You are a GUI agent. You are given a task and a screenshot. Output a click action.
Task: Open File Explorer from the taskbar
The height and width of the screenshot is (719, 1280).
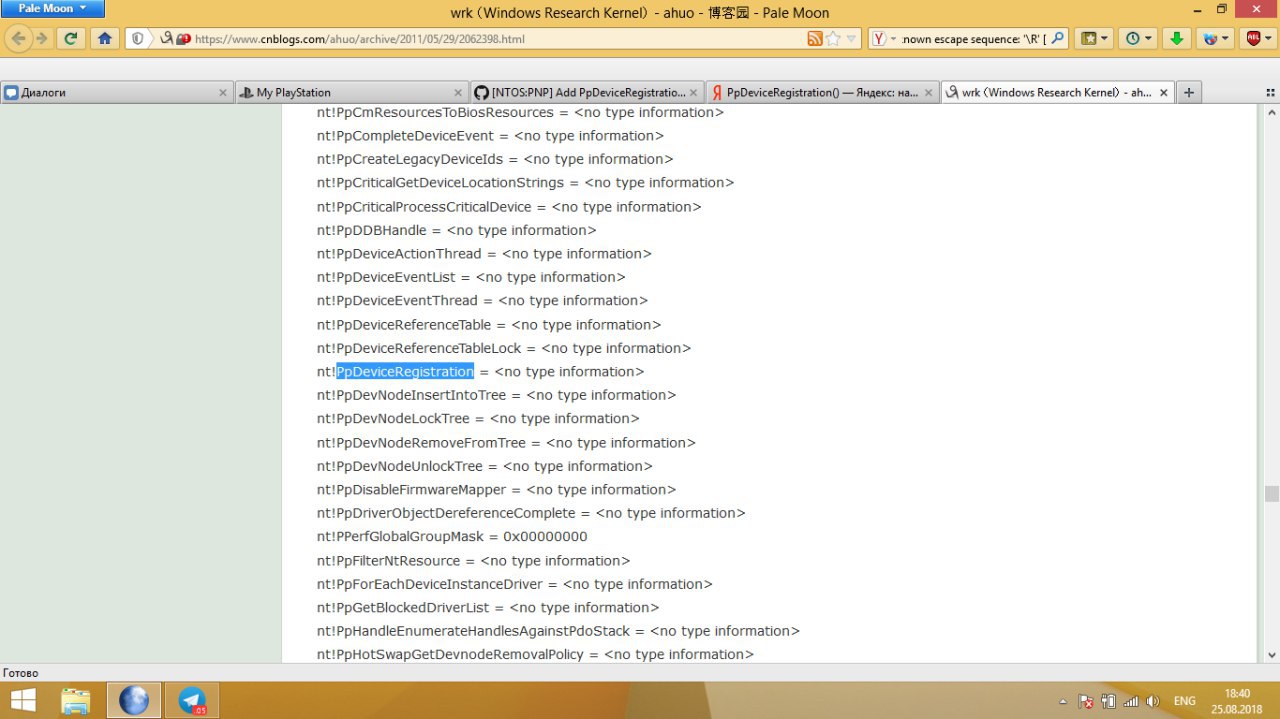(x=76, y=700)
